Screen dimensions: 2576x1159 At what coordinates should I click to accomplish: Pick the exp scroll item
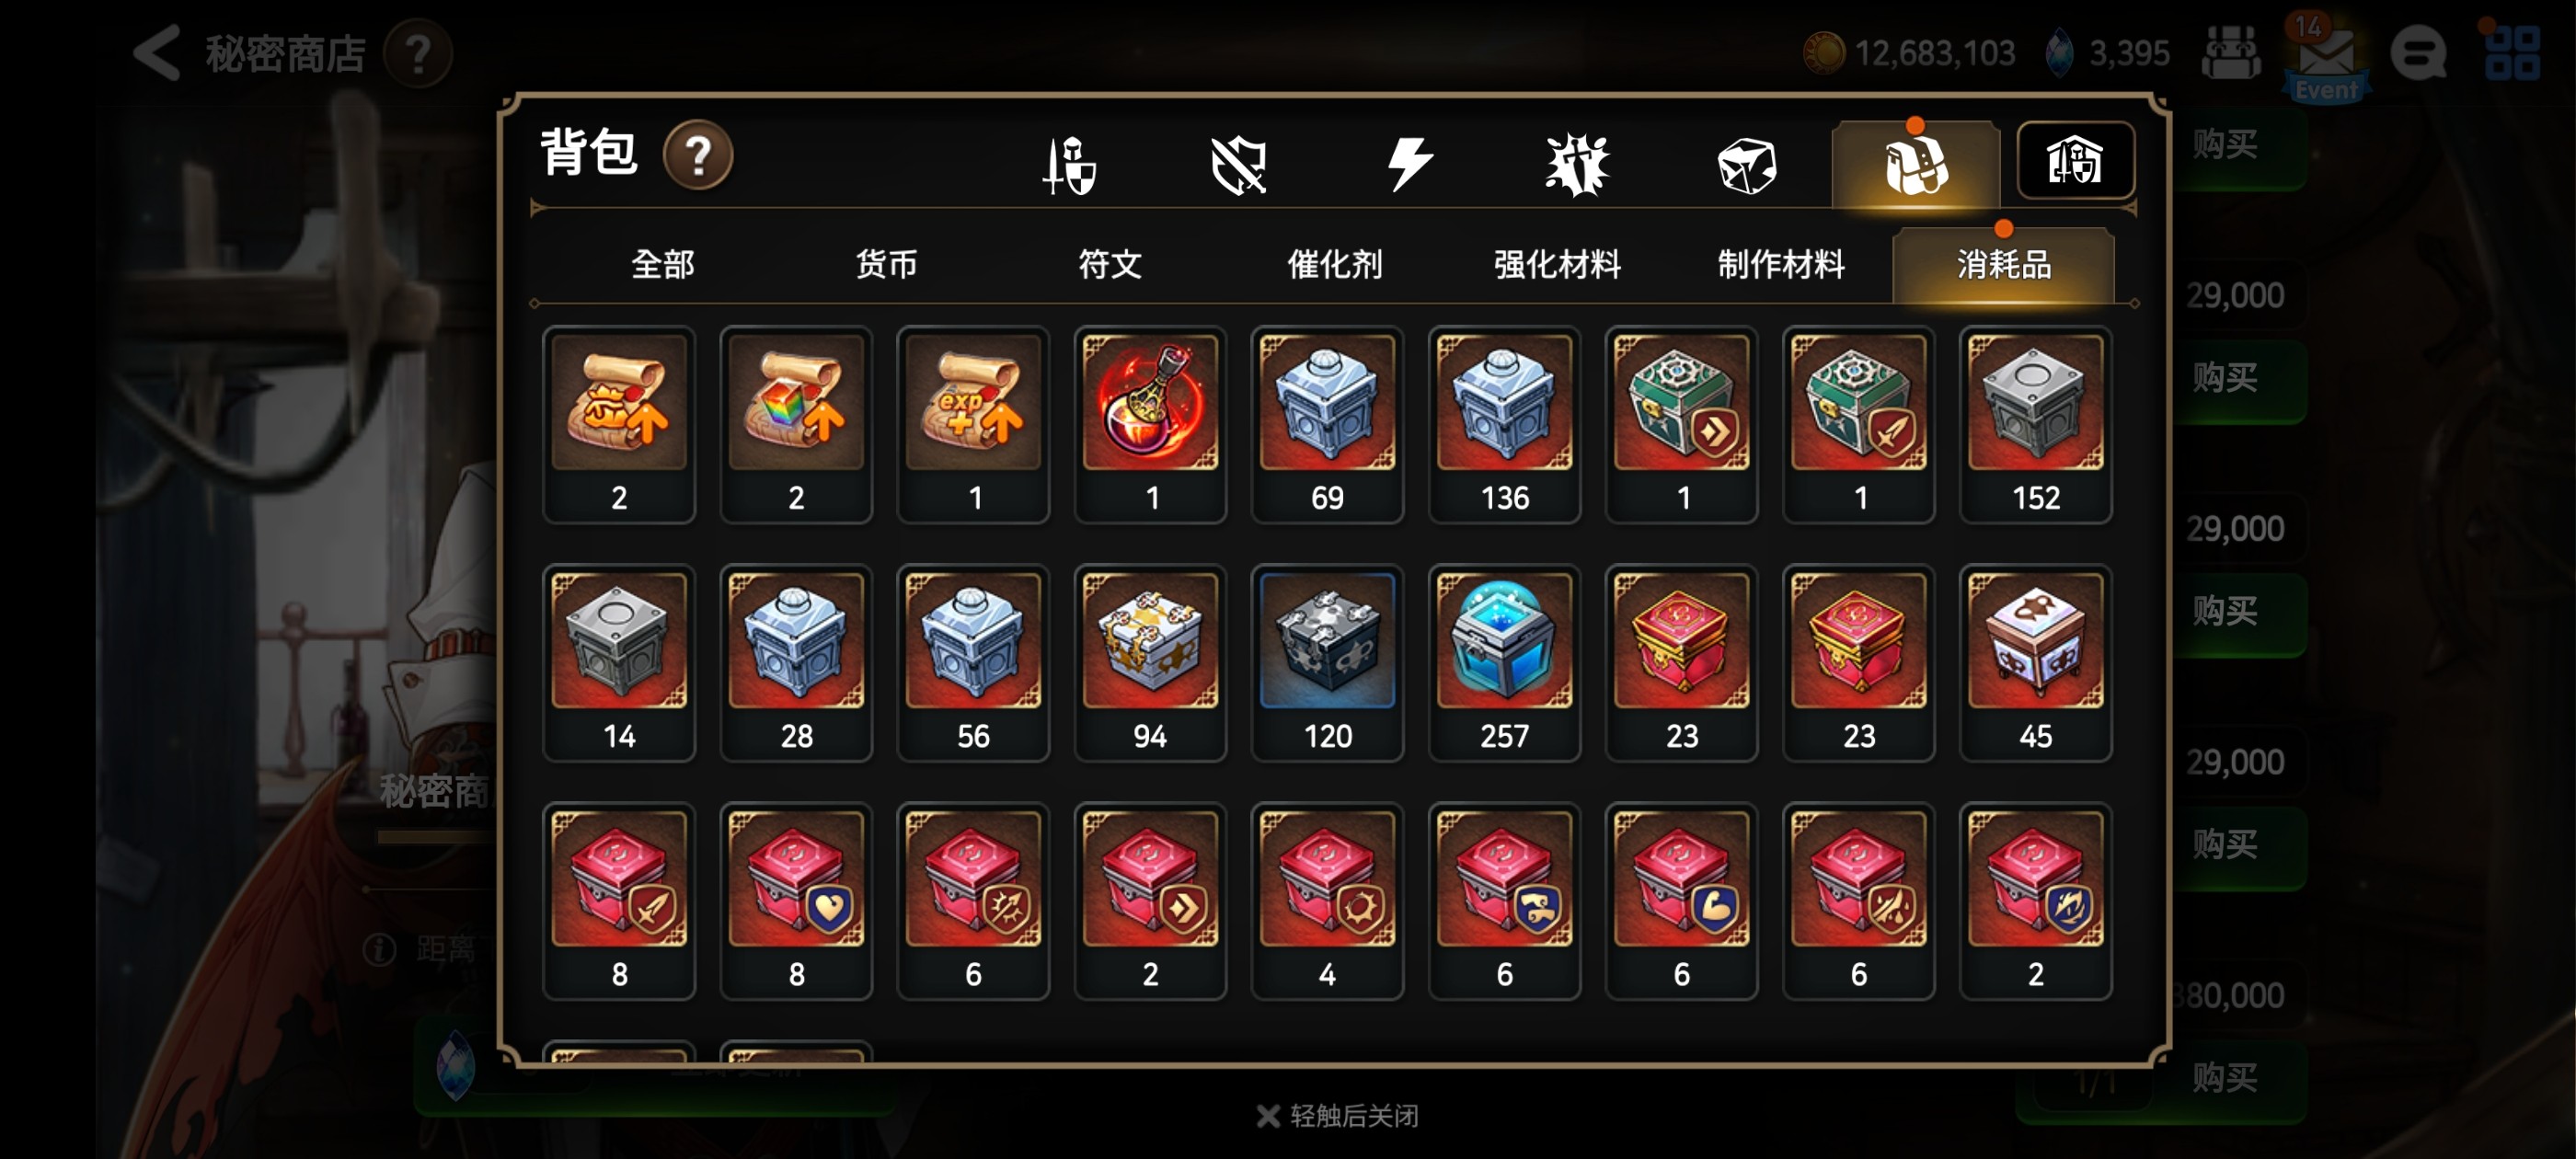973,424
